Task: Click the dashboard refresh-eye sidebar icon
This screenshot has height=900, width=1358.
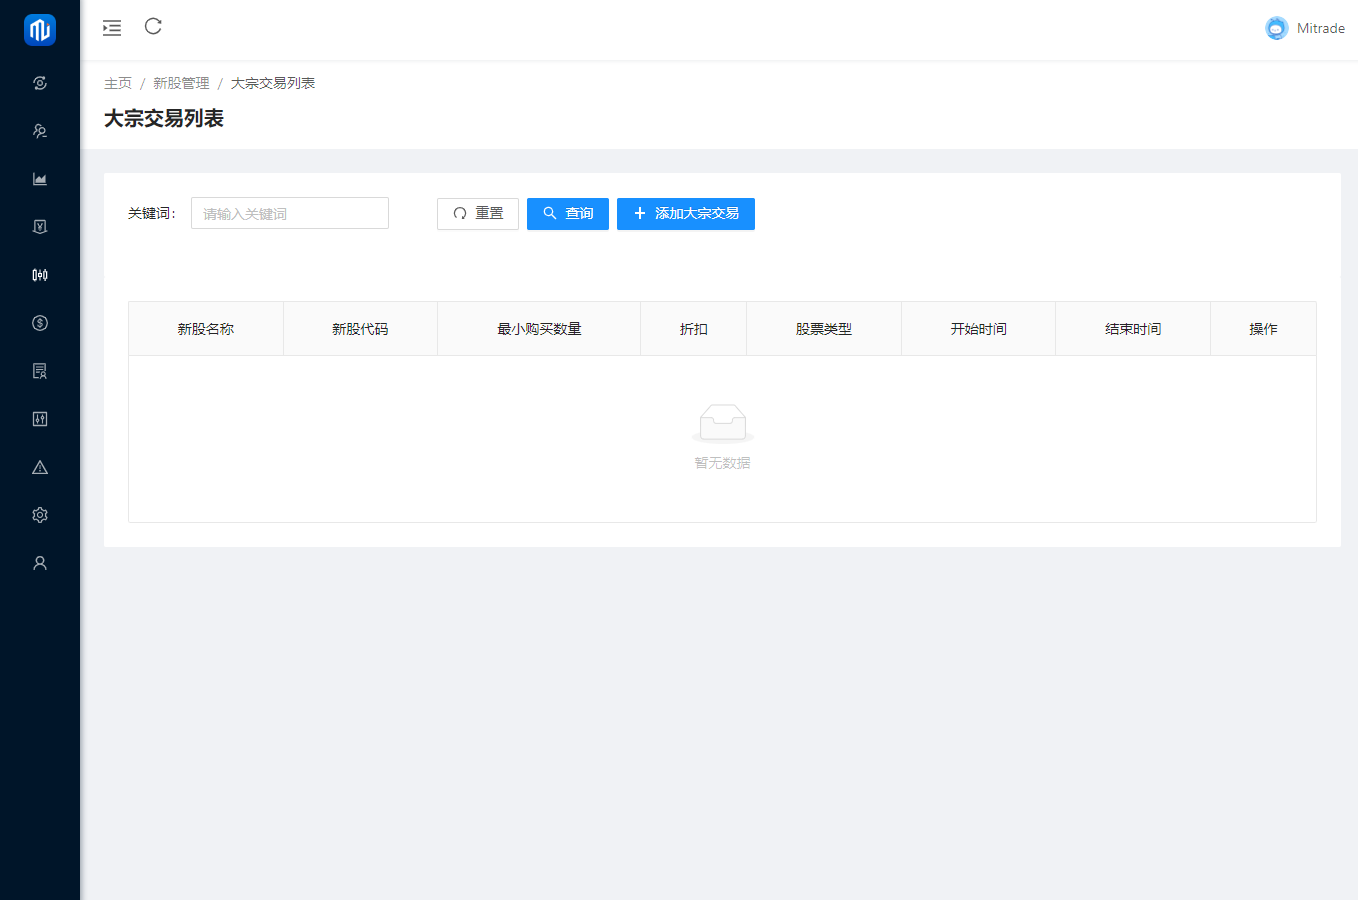Action: pos(40,83)
